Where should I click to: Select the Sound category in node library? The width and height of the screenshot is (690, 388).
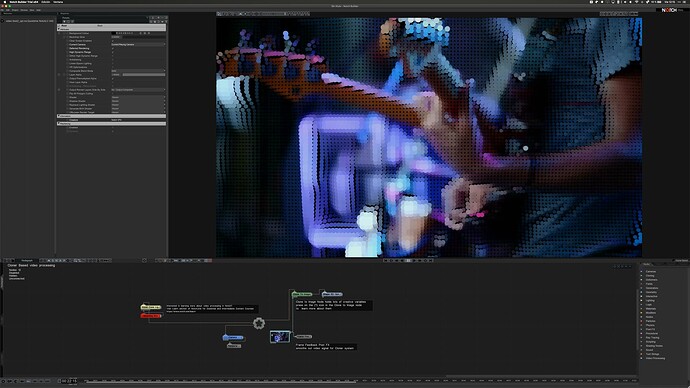pos(649,350)
